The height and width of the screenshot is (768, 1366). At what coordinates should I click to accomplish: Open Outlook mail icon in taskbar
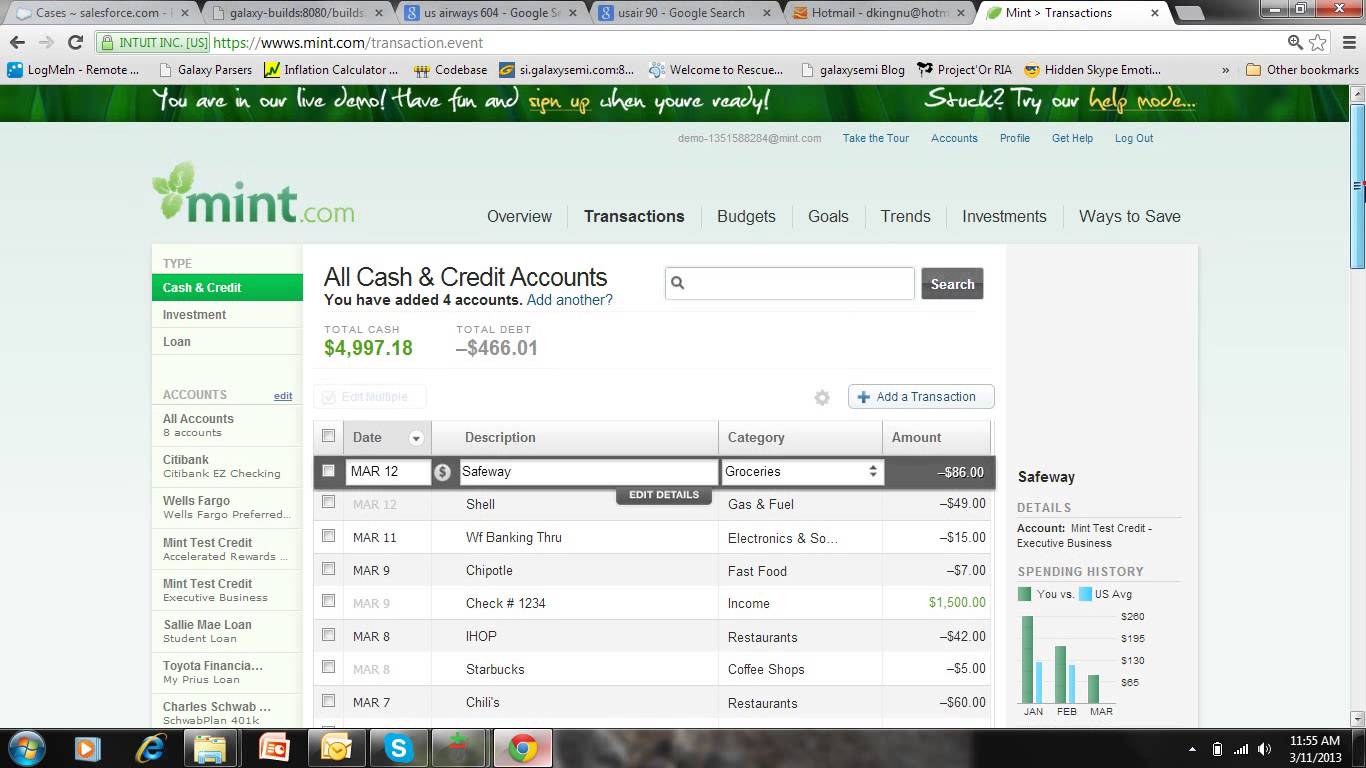(x=337, y=748)
